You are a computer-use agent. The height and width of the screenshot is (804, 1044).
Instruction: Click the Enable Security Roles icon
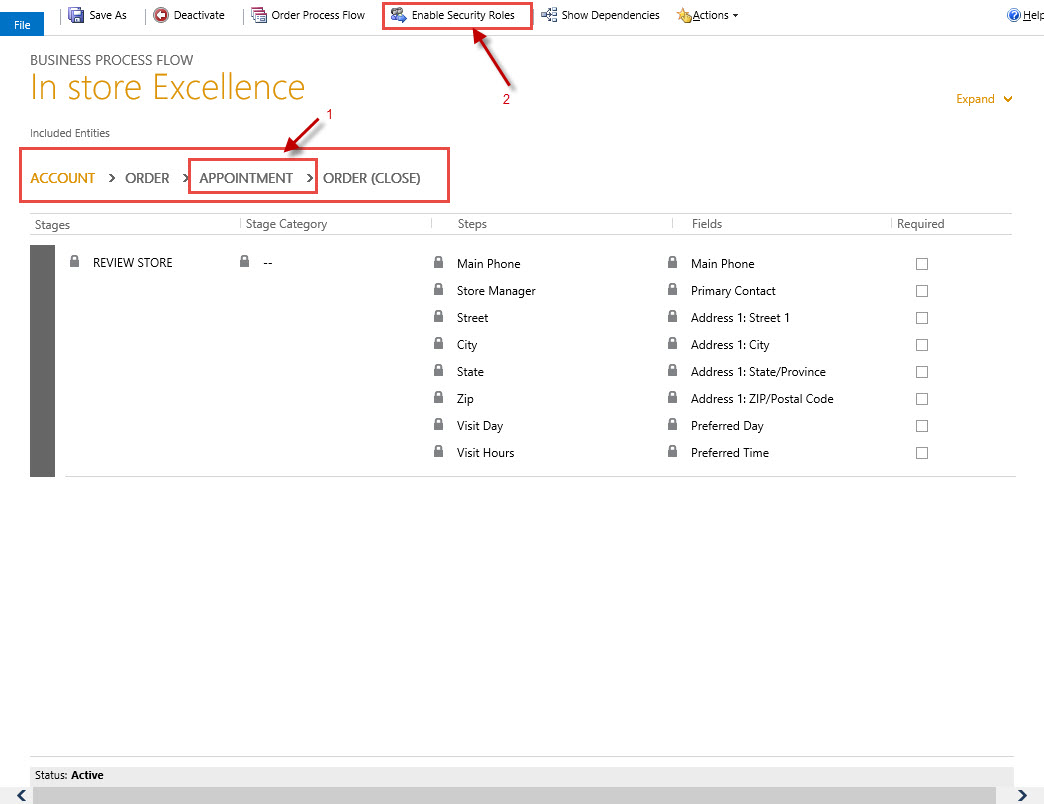(x=398, y=16)
